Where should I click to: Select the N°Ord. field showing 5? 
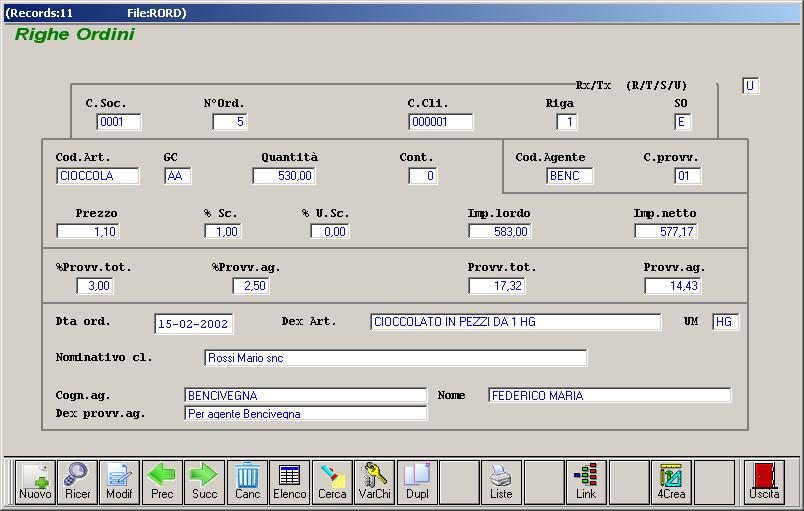(x=230, y=122)
